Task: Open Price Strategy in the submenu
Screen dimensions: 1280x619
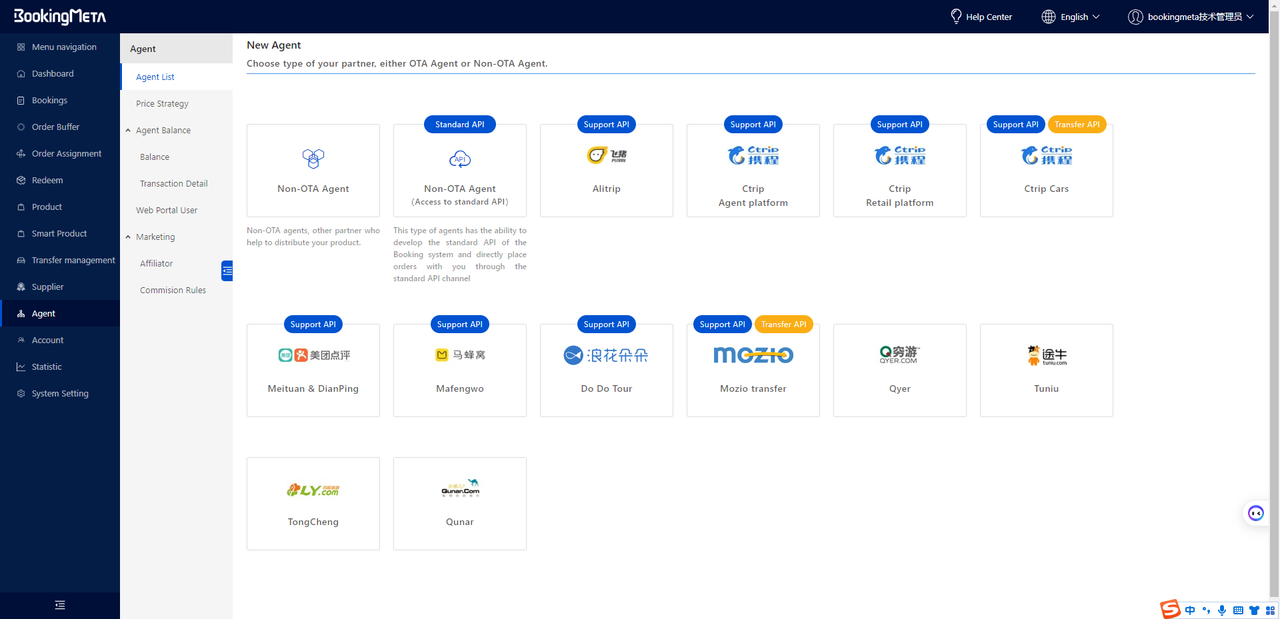Action: pyautogui.click(x=162, y=104)
